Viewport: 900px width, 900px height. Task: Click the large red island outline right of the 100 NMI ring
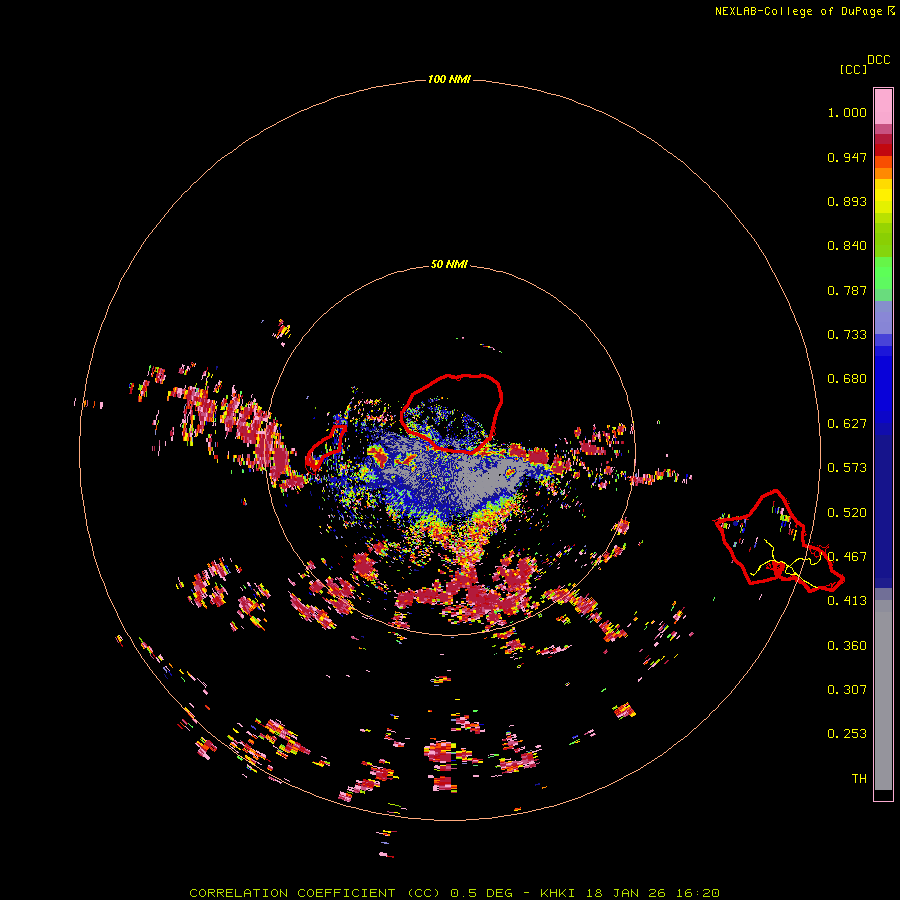point(778,541)
